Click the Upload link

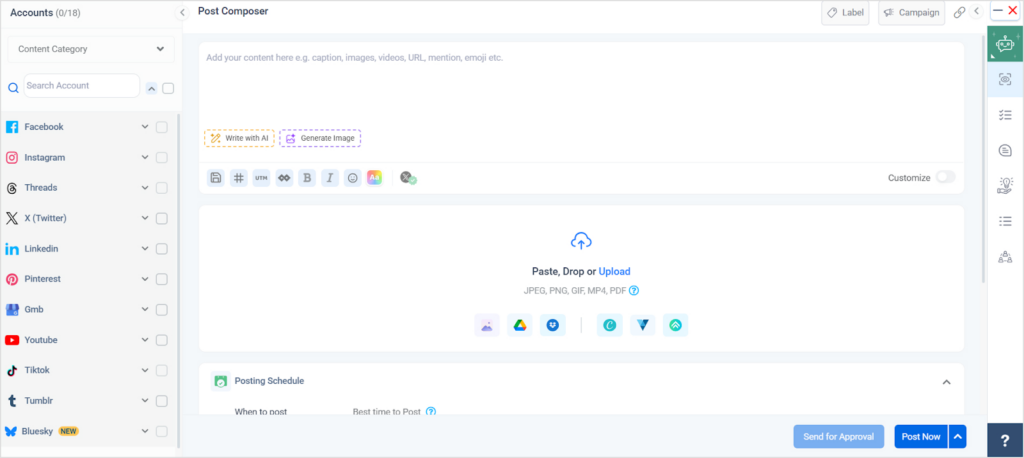click(x=615, y=271)
